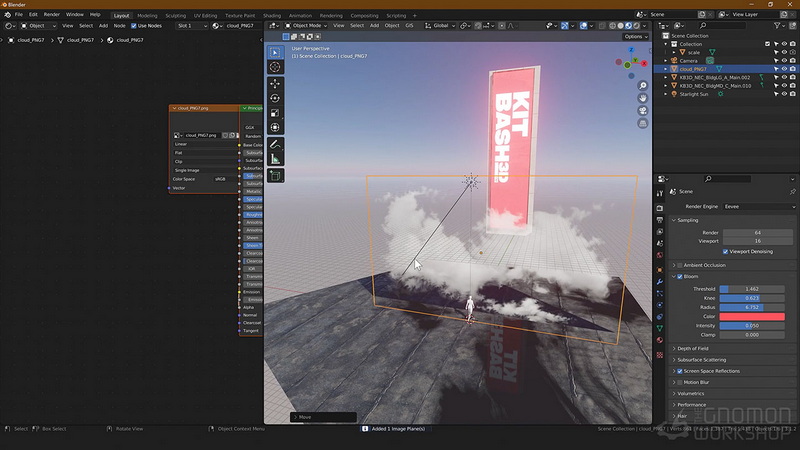Viewport: 800px width, 450px height.
Task: Switch perspective/orthographic with the grid gizmo icon
Action: click(x=643, y=123)
